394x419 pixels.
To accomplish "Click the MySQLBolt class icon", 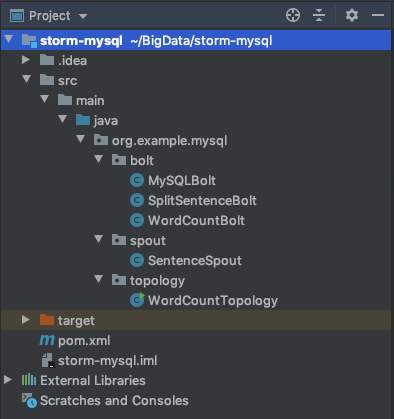I will [137, 180].
